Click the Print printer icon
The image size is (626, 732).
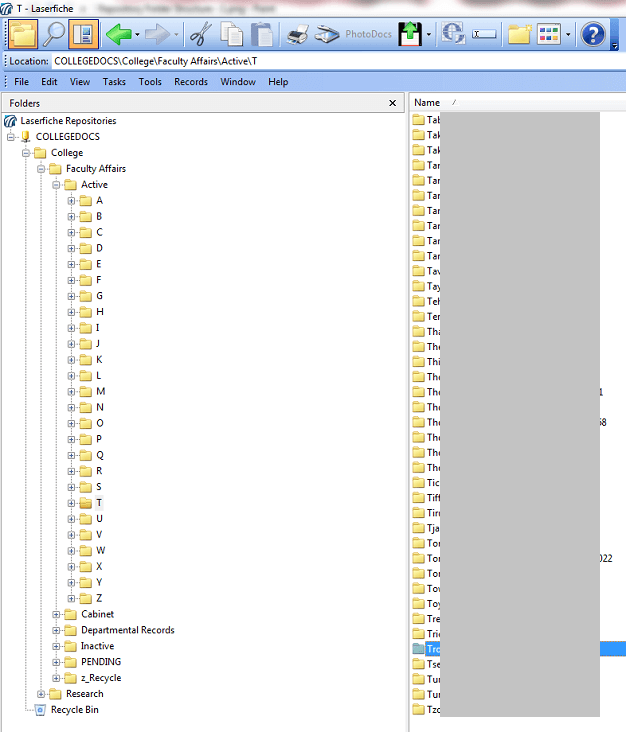[298, 35]
